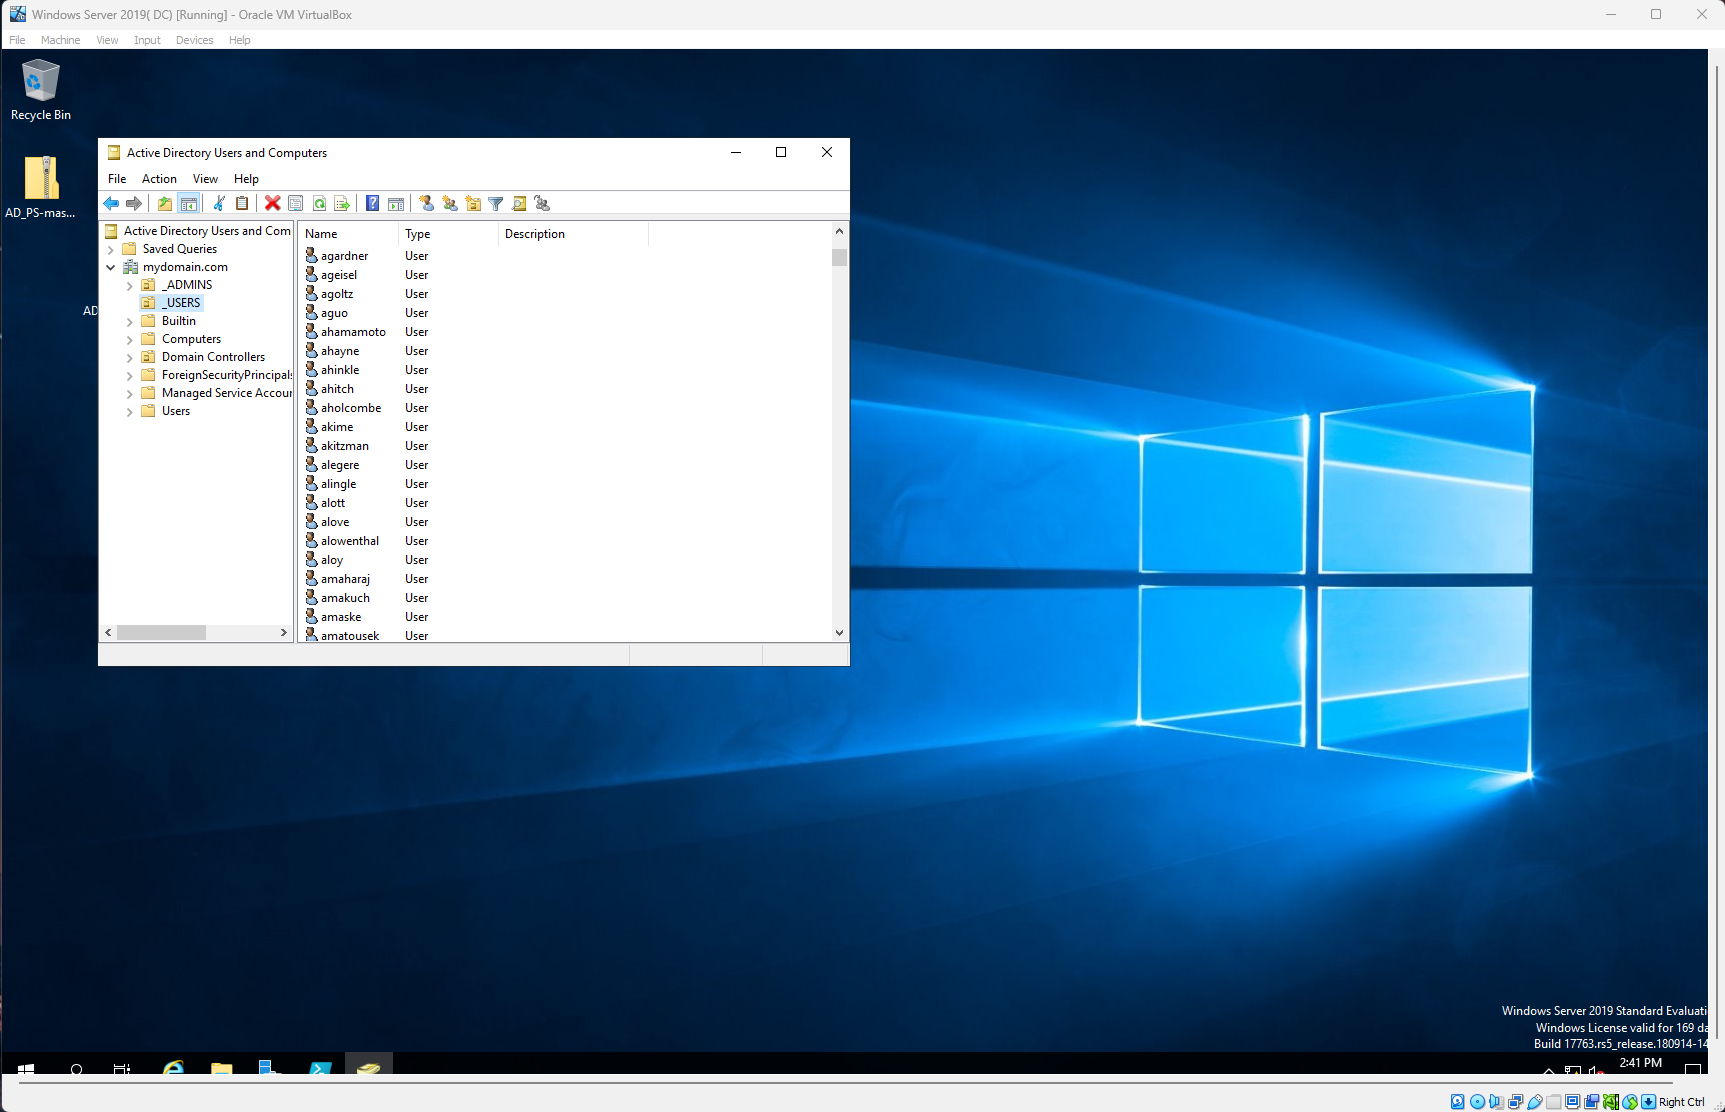Click the Cut scissors icon

[x=219, y=204]
